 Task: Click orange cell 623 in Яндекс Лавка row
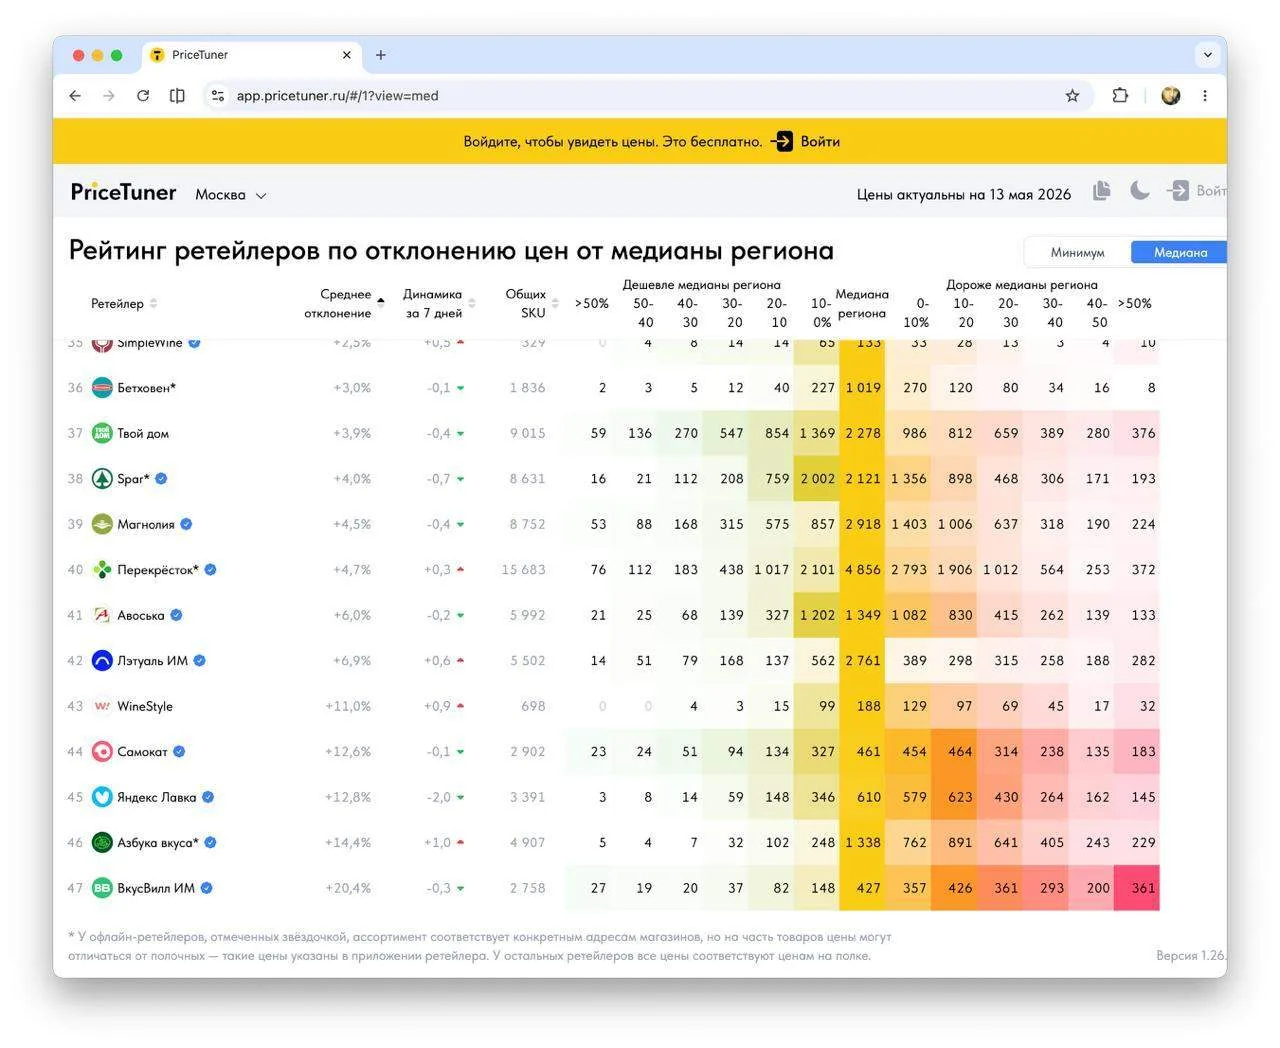click(x=954, y=797)
